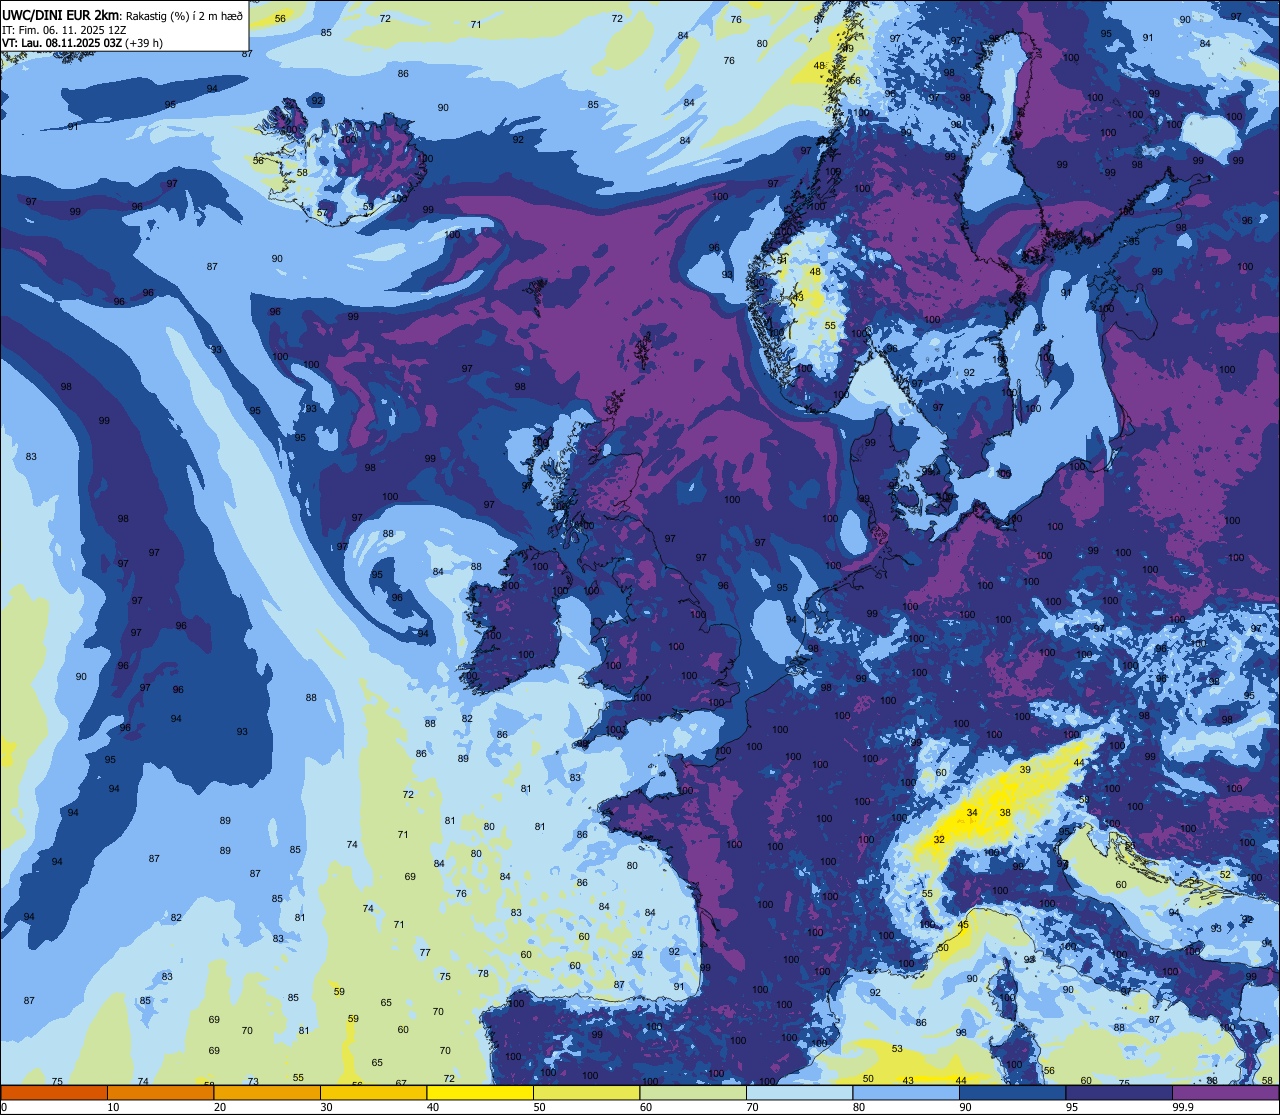Click the 30–40 amber legend segment
Screen dimensions: 1280x1115
(373, 1093)
